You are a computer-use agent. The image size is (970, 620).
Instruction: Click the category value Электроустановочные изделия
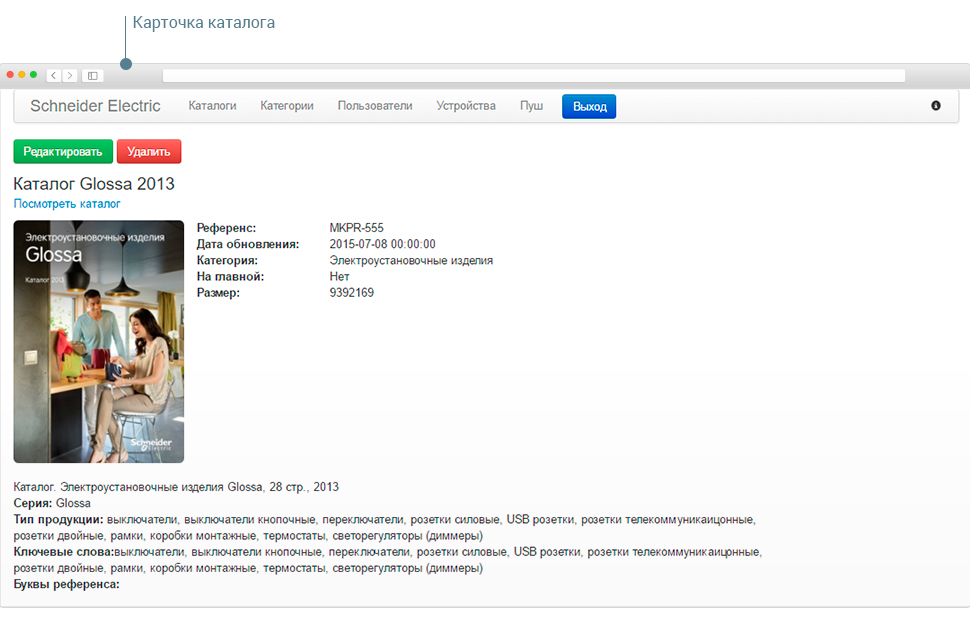click(411, 260)
